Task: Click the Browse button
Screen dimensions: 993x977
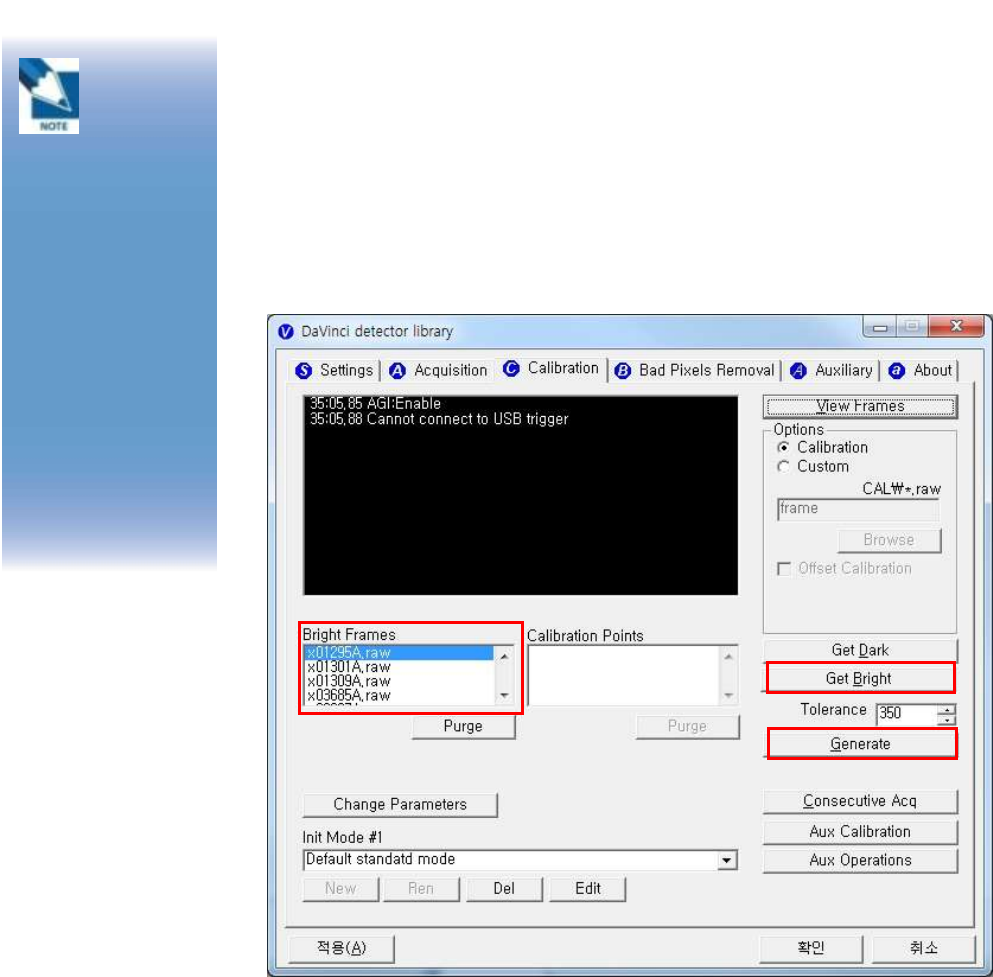Action: (889, 540)
